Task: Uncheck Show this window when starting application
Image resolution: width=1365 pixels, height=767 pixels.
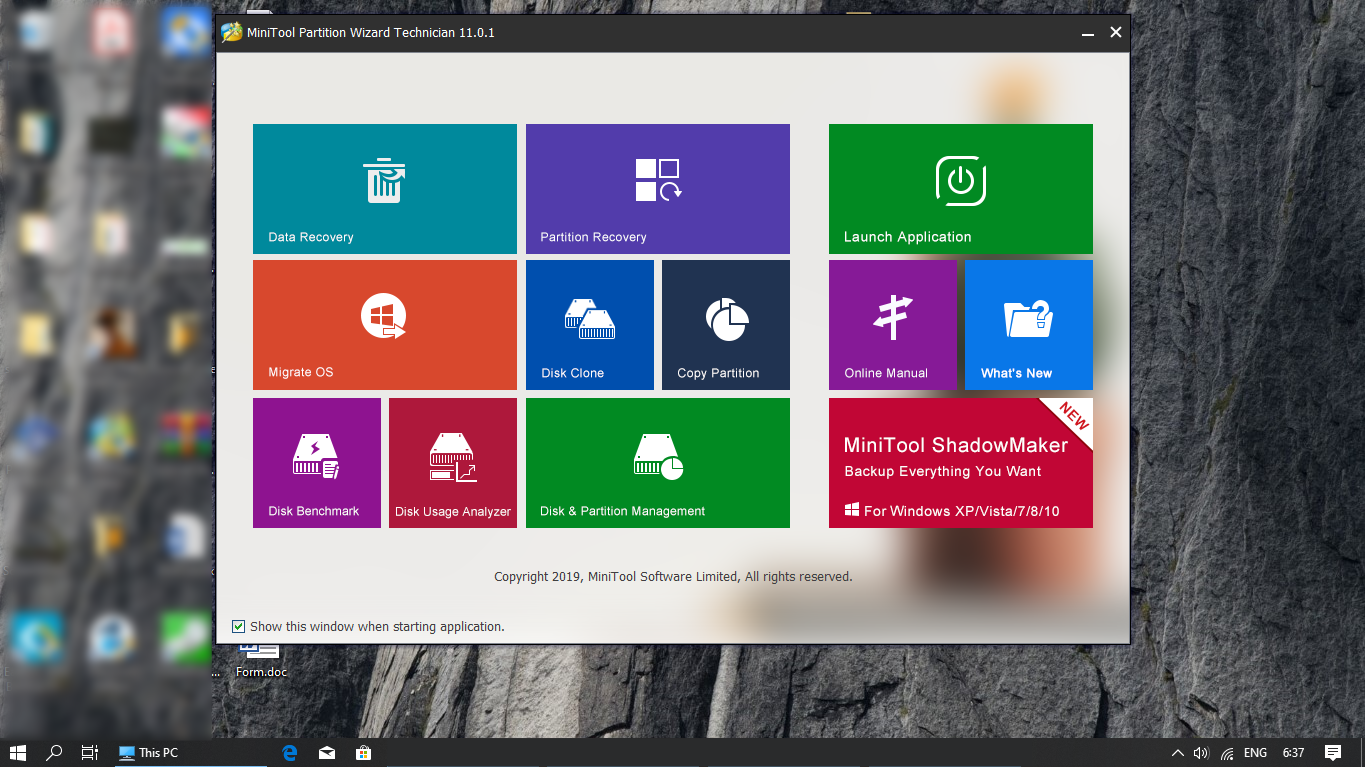Action: [x=238, y=627]
